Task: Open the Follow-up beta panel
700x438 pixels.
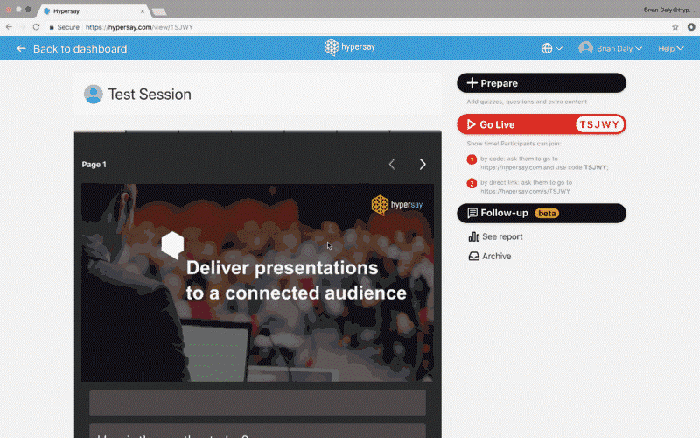Action: (542, 213)
